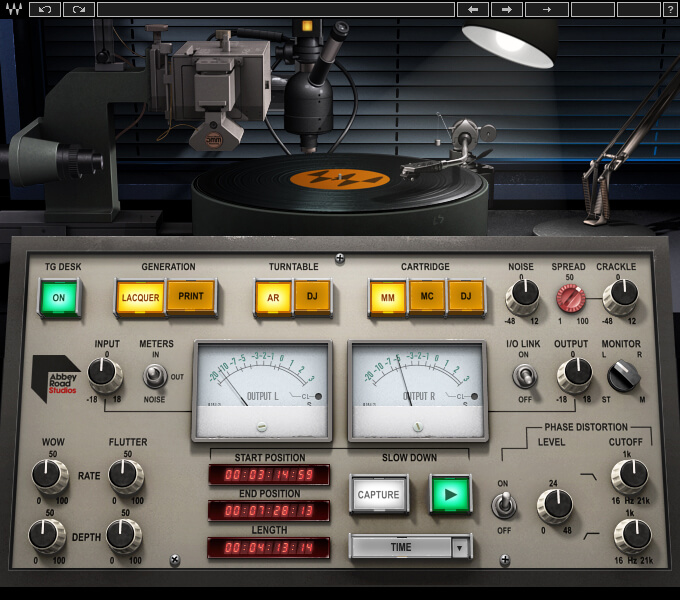Click the undo arrow in top toolbar
680x600 pixels.
[45, 10]
